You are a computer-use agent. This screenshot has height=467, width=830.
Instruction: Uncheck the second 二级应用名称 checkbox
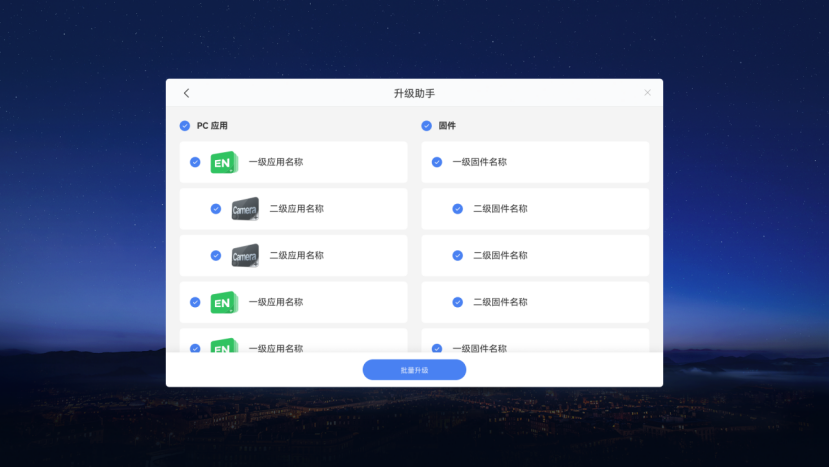point(216,255)
